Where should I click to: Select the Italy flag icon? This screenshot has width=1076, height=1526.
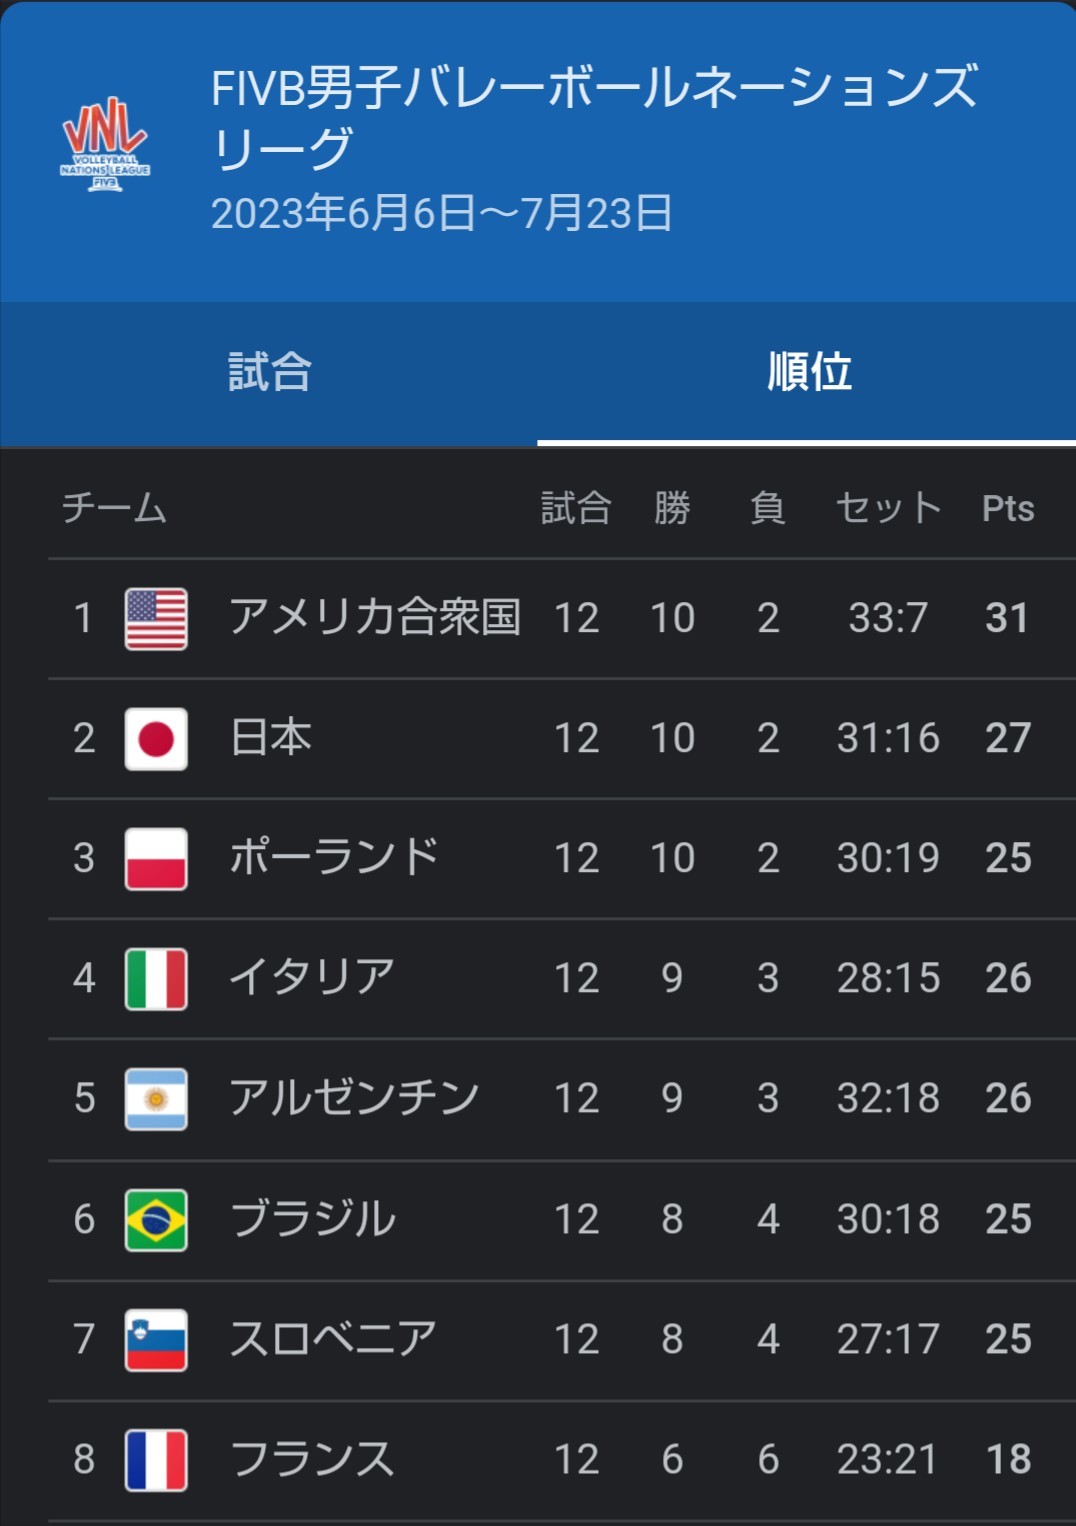tap(156, 979)
